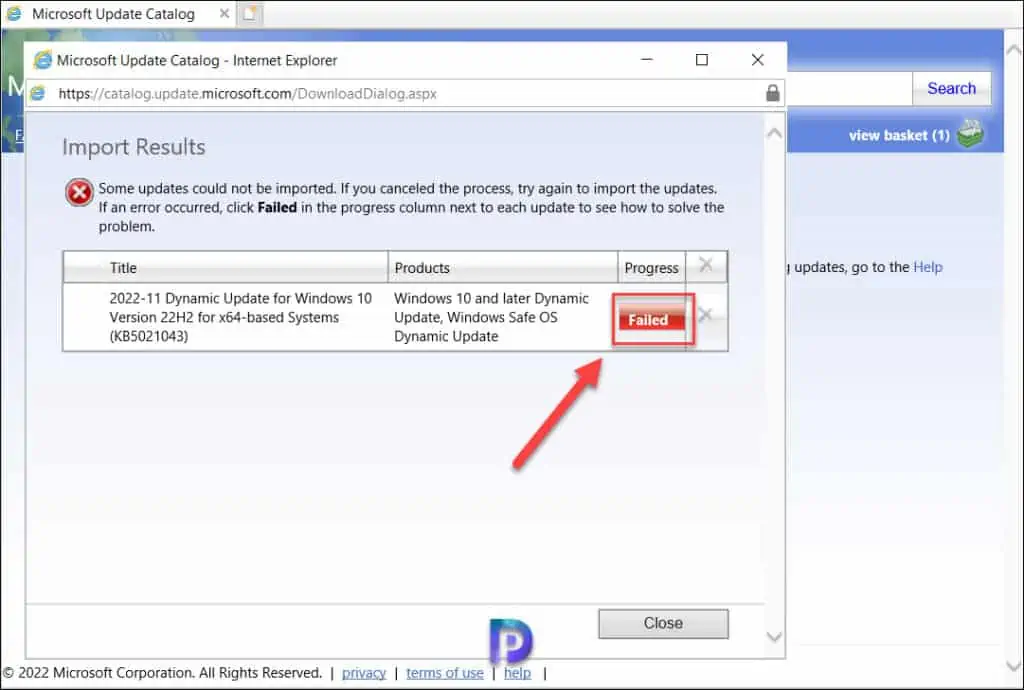Image resolution: width=1024 pixels, height=690 pixels.
Task: Click the Progress column header
Action: click(x=652, y=268)
